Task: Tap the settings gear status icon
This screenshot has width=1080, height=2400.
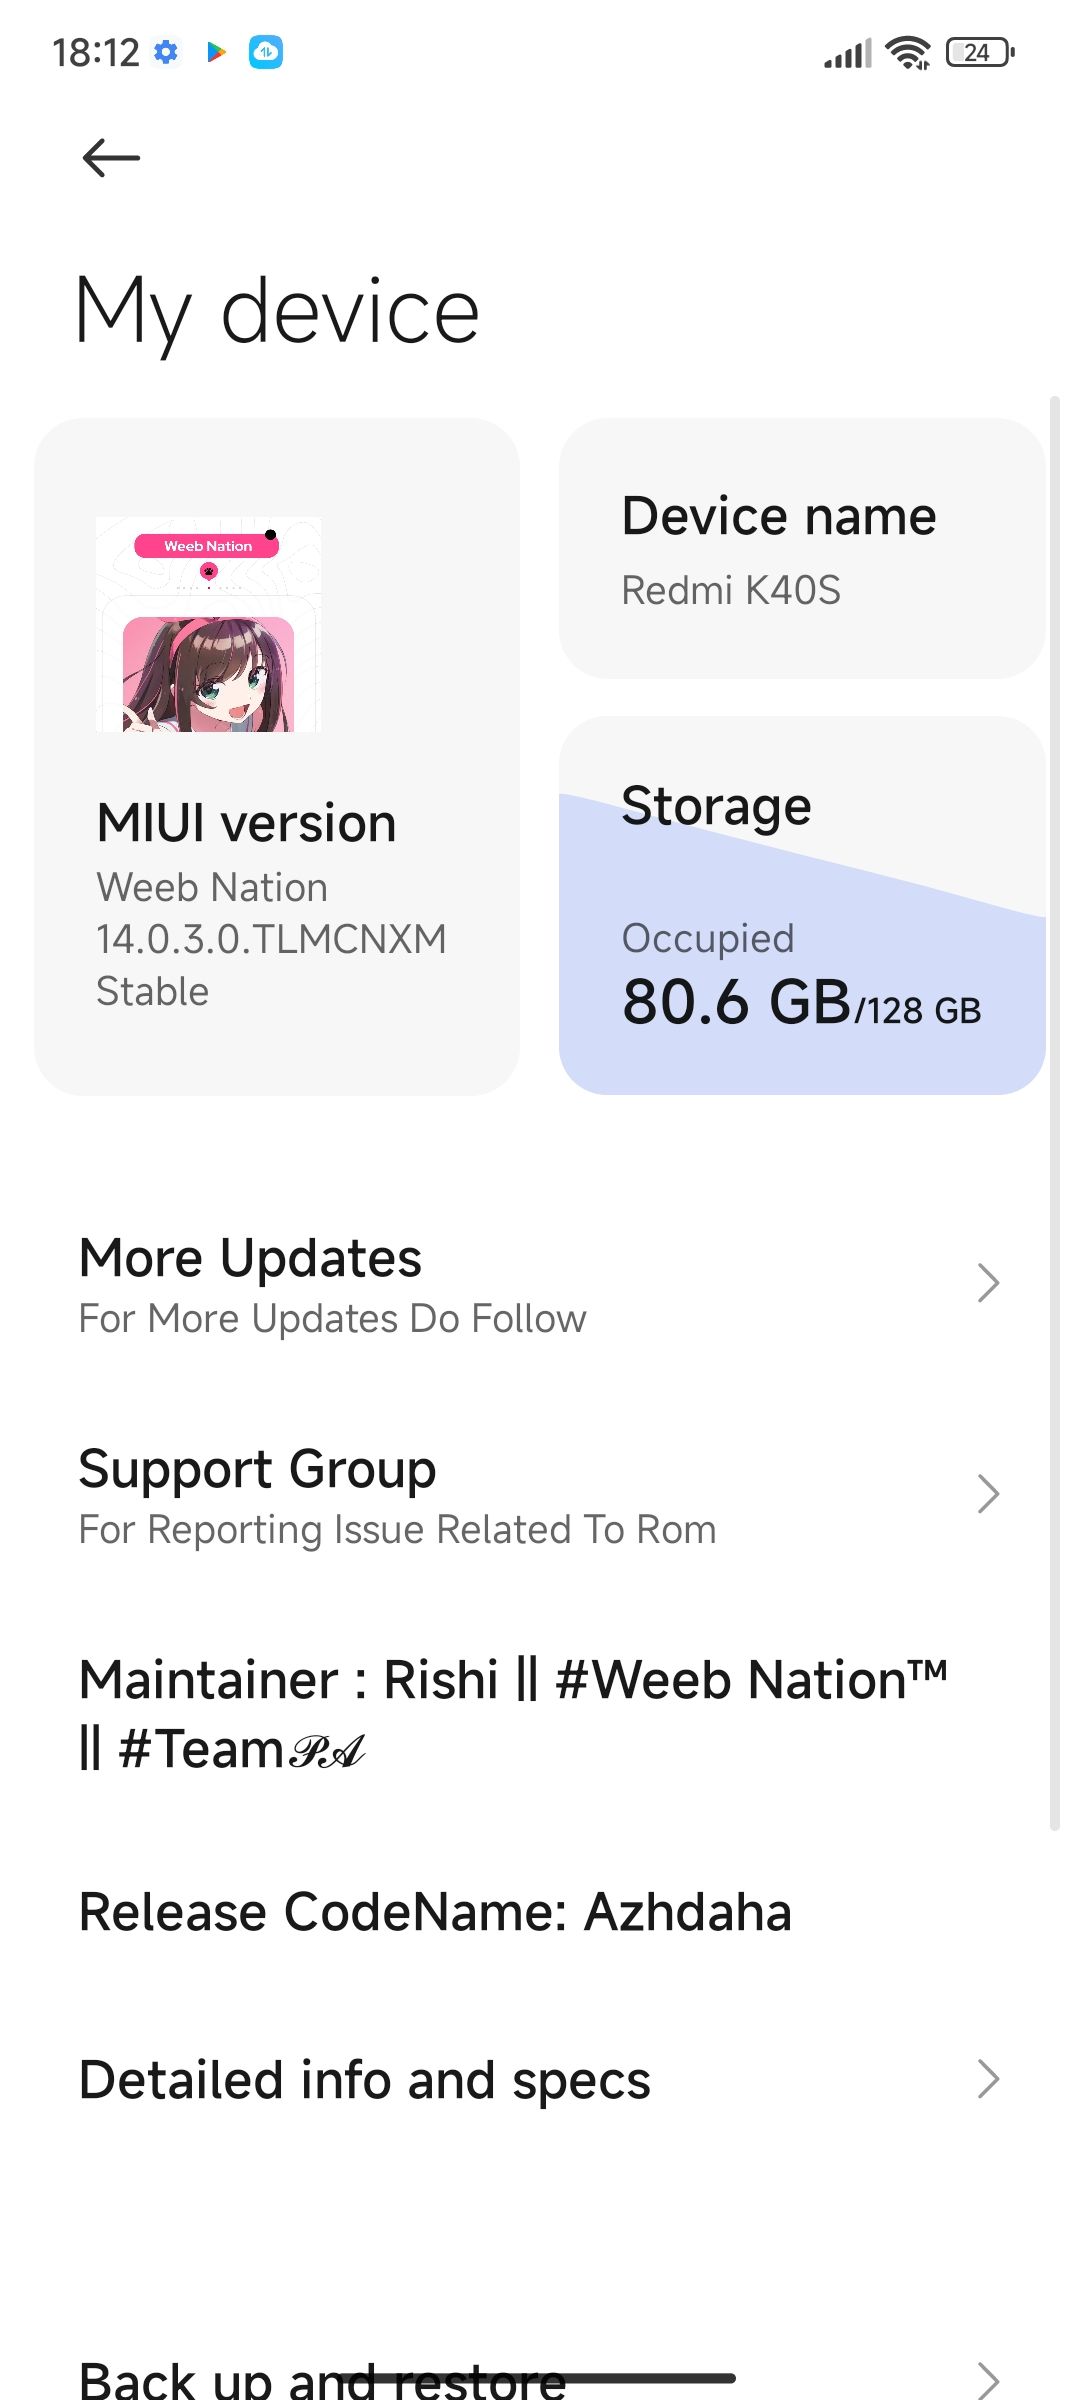Action: click(x=166, y=52)
